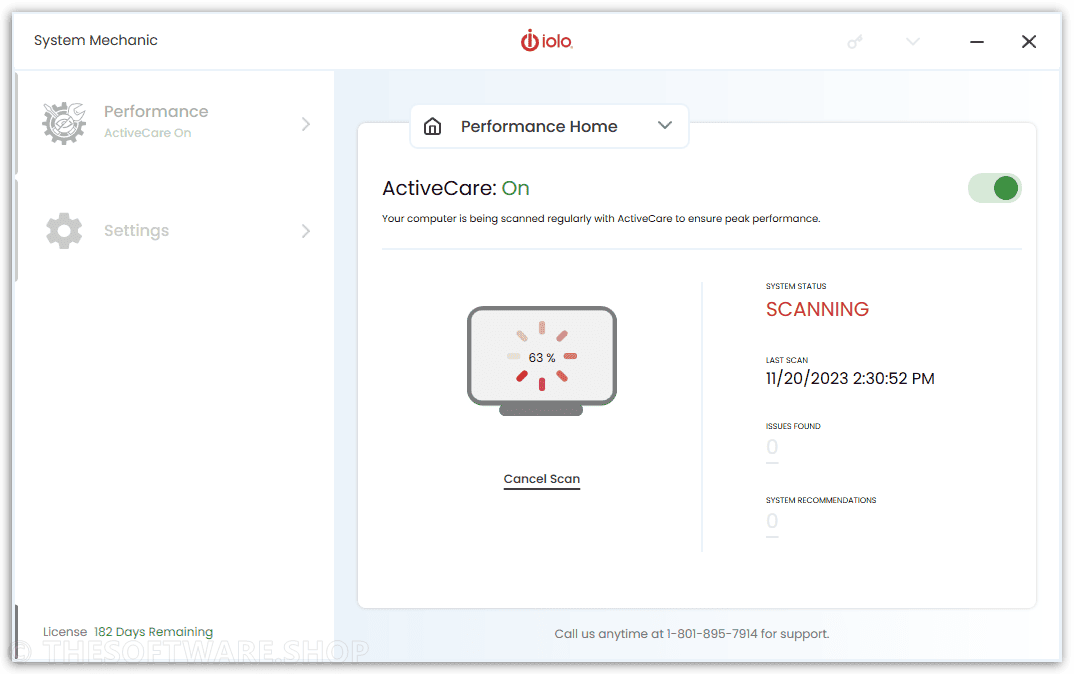Expand the Performance section arrow
Viewport: 1074px width, 674px height.
[x=305, y=124]
